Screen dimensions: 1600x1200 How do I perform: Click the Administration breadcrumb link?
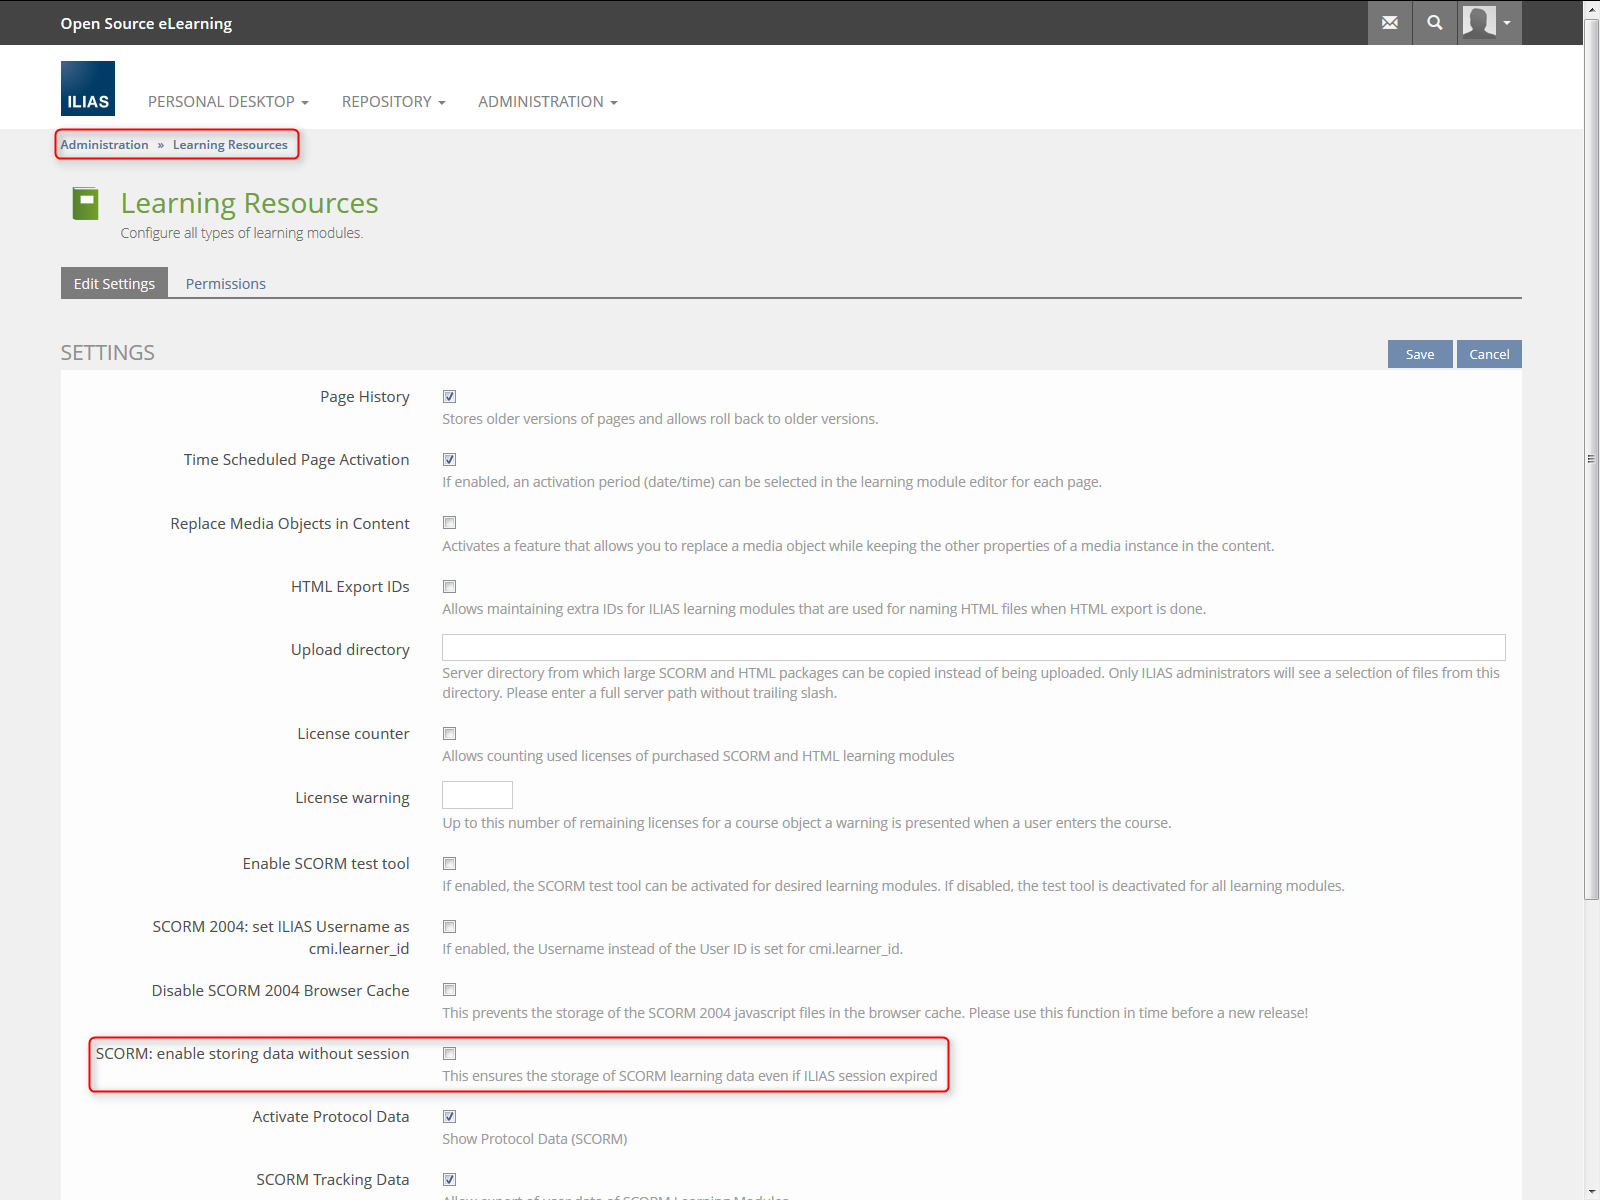pos(104,145)
